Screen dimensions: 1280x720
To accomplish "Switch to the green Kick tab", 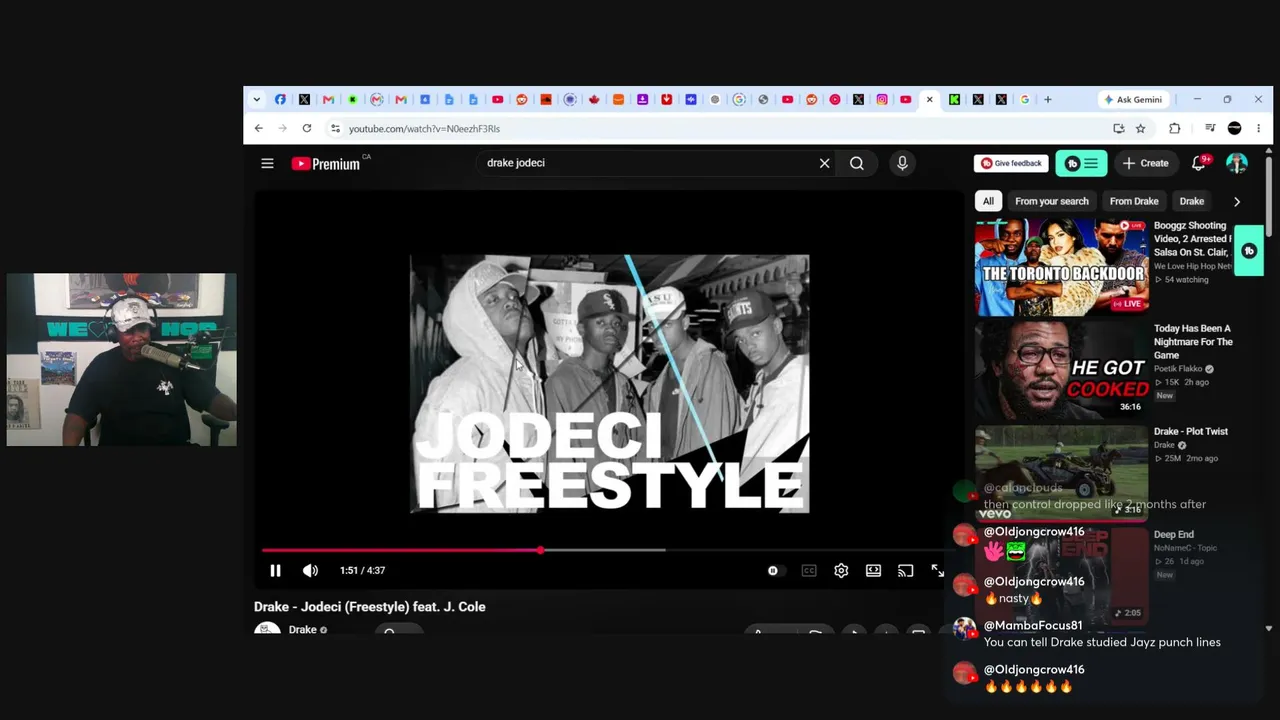I will [x=954, y=99].
